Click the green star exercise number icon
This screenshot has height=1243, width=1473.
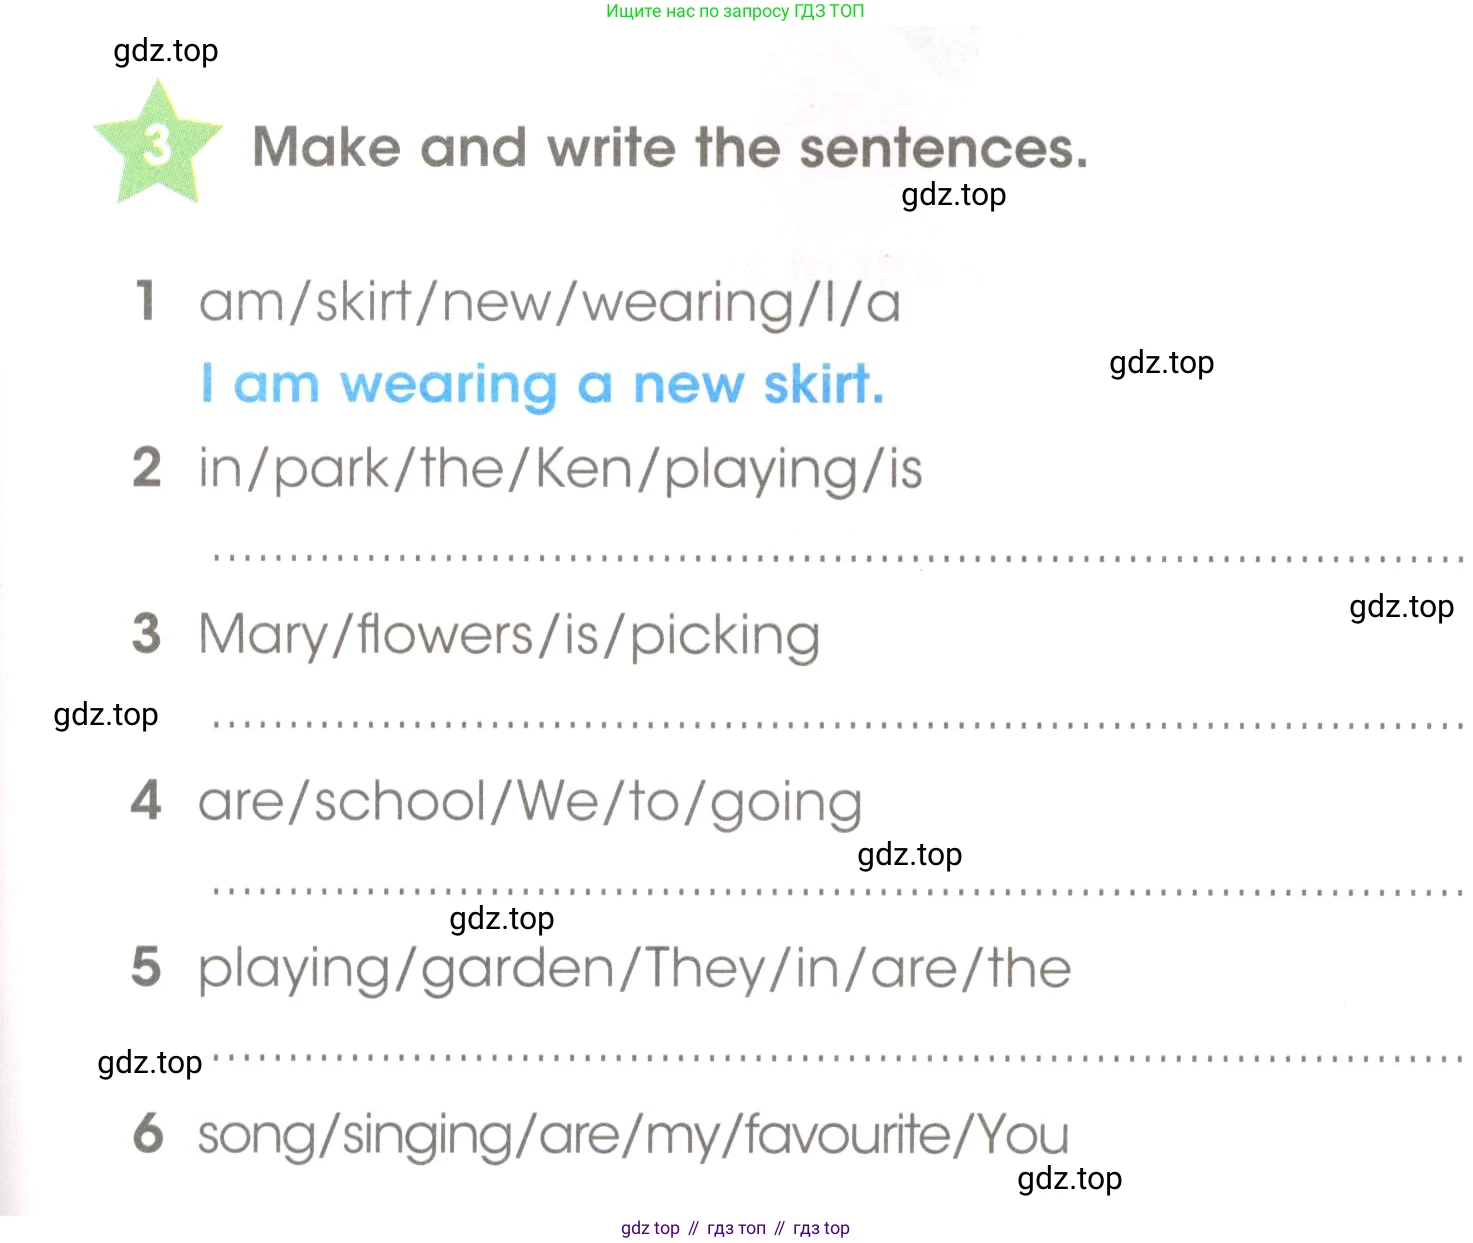[157, 145]
